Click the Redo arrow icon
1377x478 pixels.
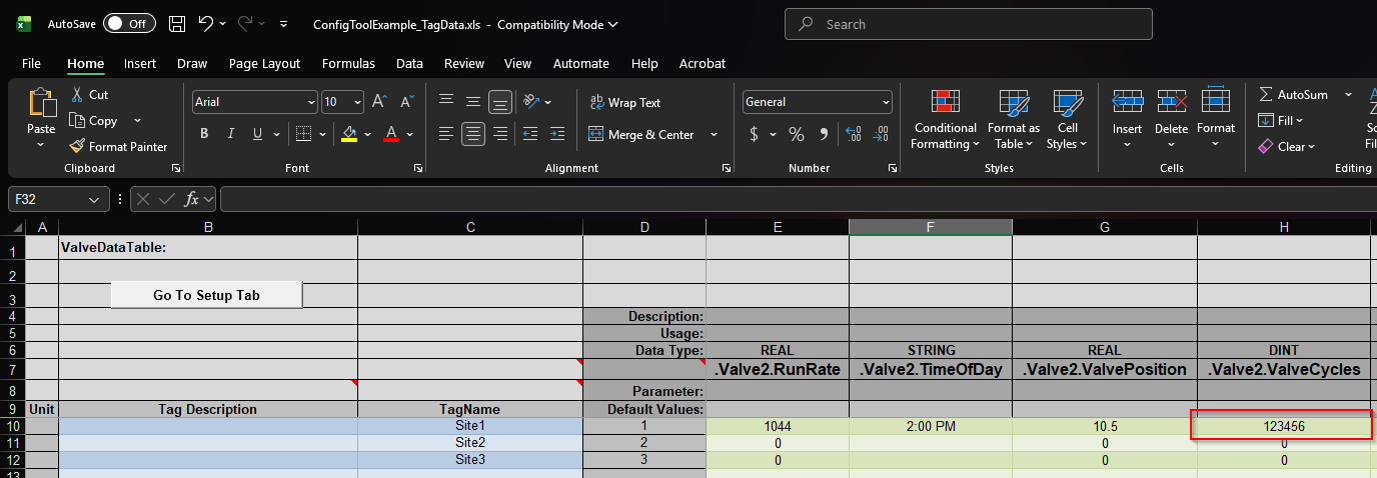247,23
